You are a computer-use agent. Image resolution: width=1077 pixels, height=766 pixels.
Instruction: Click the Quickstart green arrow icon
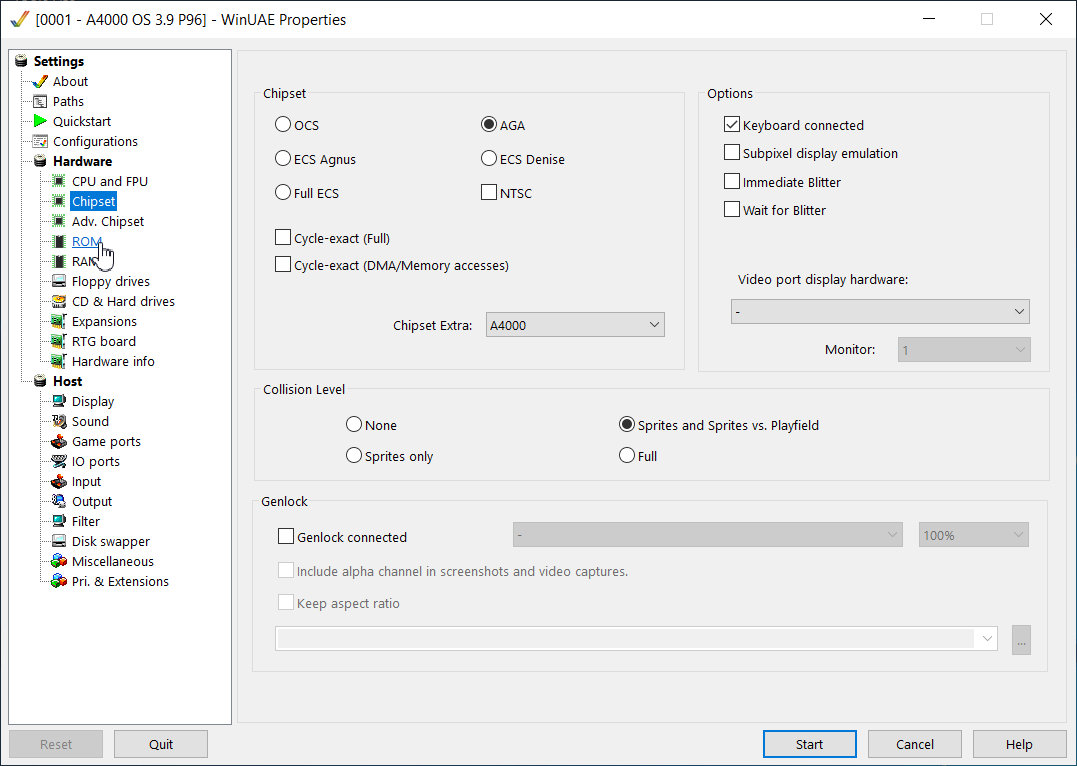pos(41,121)
